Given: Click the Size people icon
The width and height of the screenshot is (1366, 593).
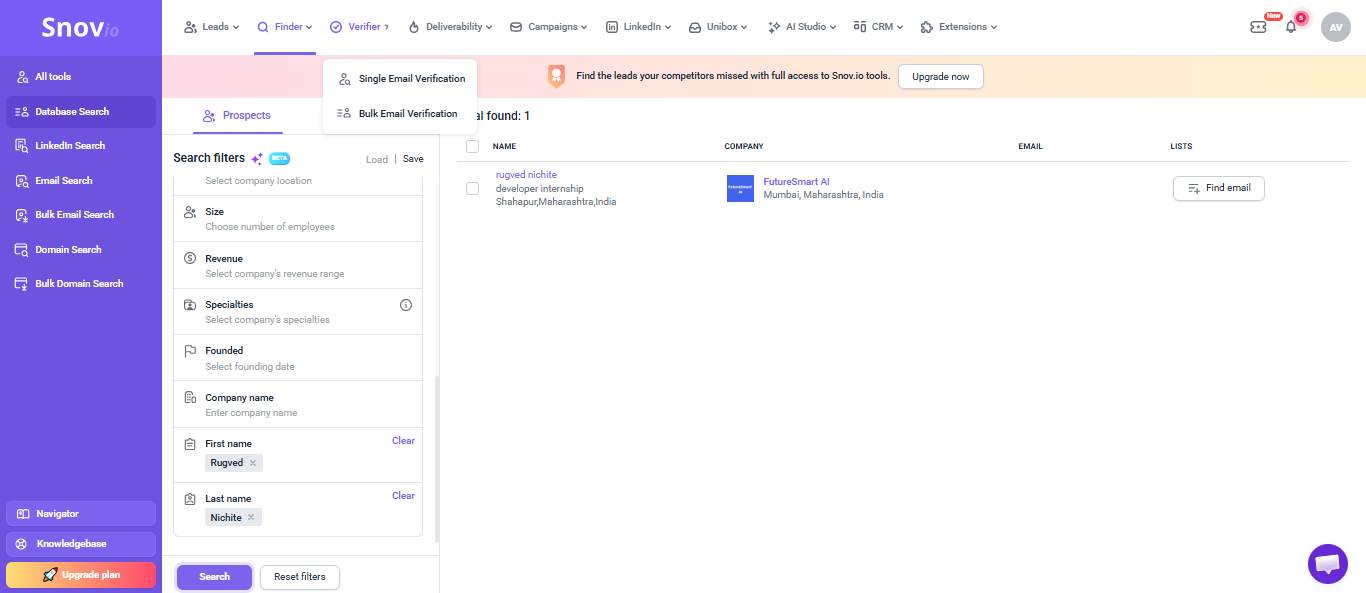Looking at the screenshot, I should pos(190,212).
